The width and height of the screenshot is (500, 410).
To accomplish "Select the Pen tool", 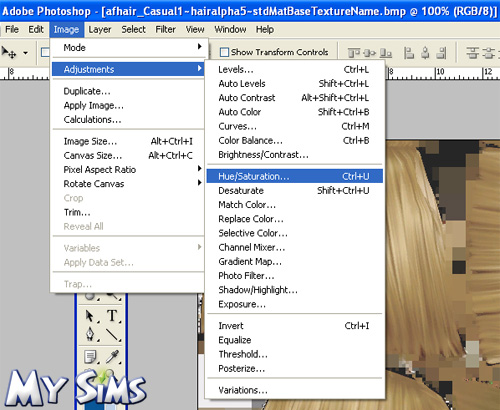I will pyautogui.click(x=90, y=334).
